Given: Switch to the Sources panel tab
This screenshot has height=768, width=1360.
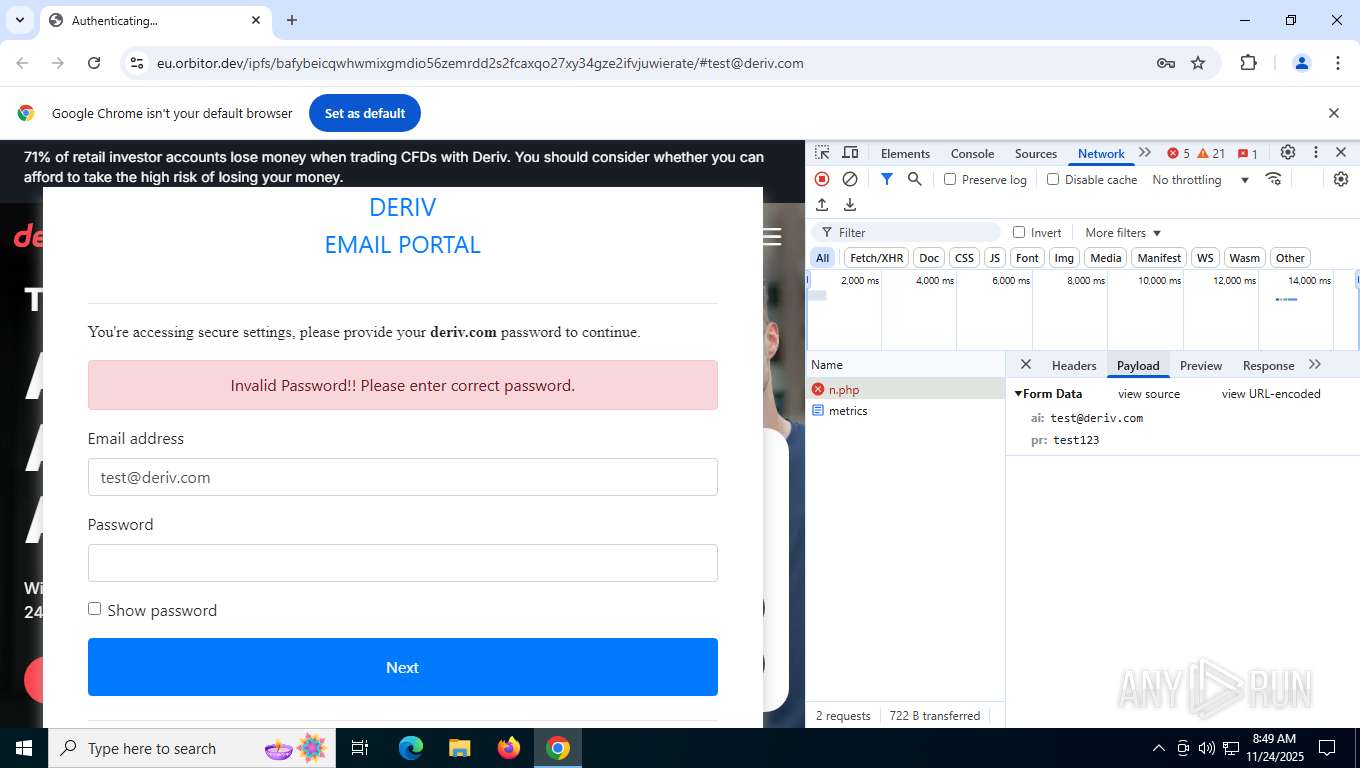Looking at the screenshot, I should click(x=1035, y=153).
